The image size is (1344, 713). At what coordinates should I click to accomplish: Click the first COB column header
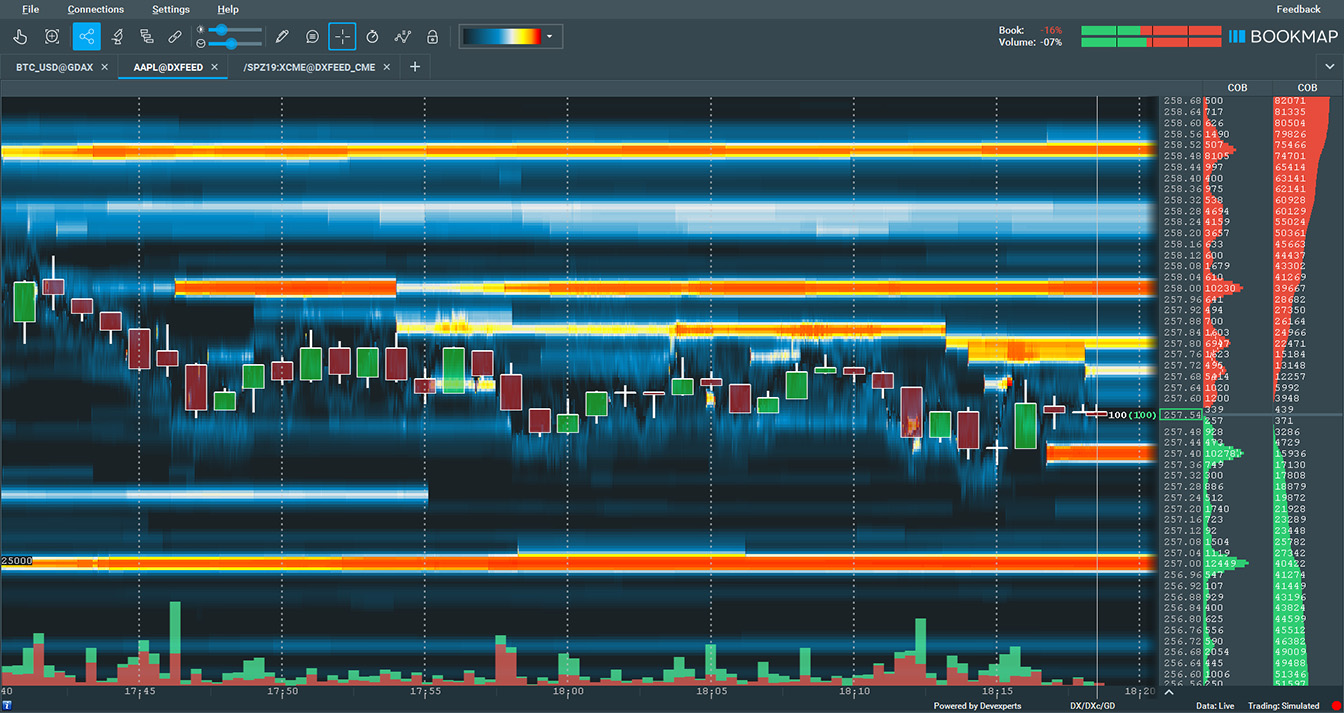(x=1237, y=88)
